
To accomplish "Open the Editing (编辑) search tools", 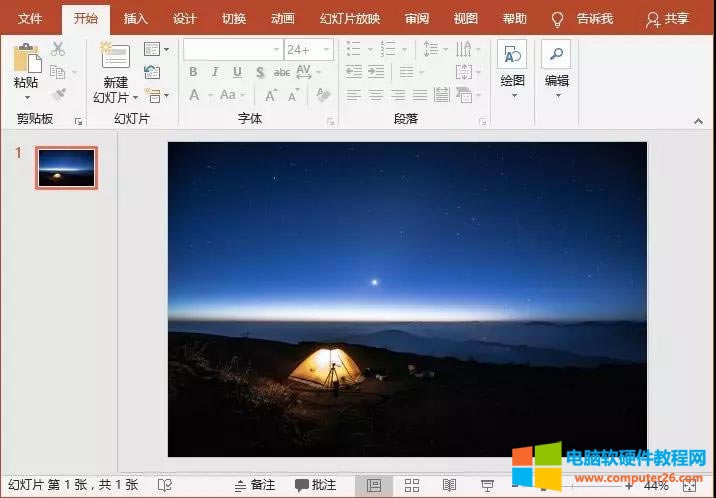I will click(556, 62).
